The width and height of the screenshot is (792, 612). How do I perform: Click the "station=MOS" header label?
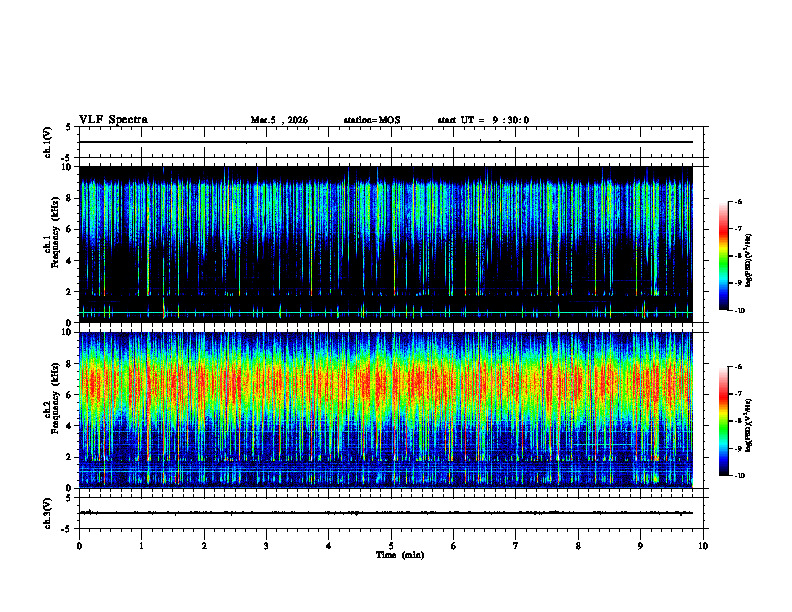(372, 120)
